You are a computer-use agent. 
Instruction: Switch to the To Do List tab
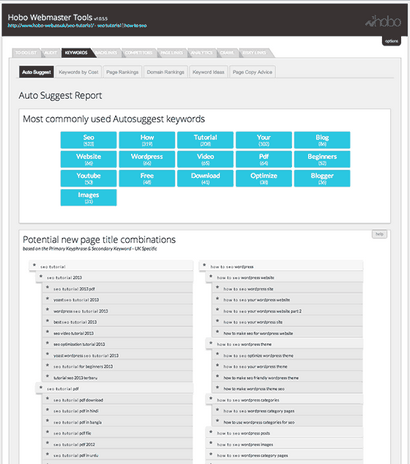point(26,53)
